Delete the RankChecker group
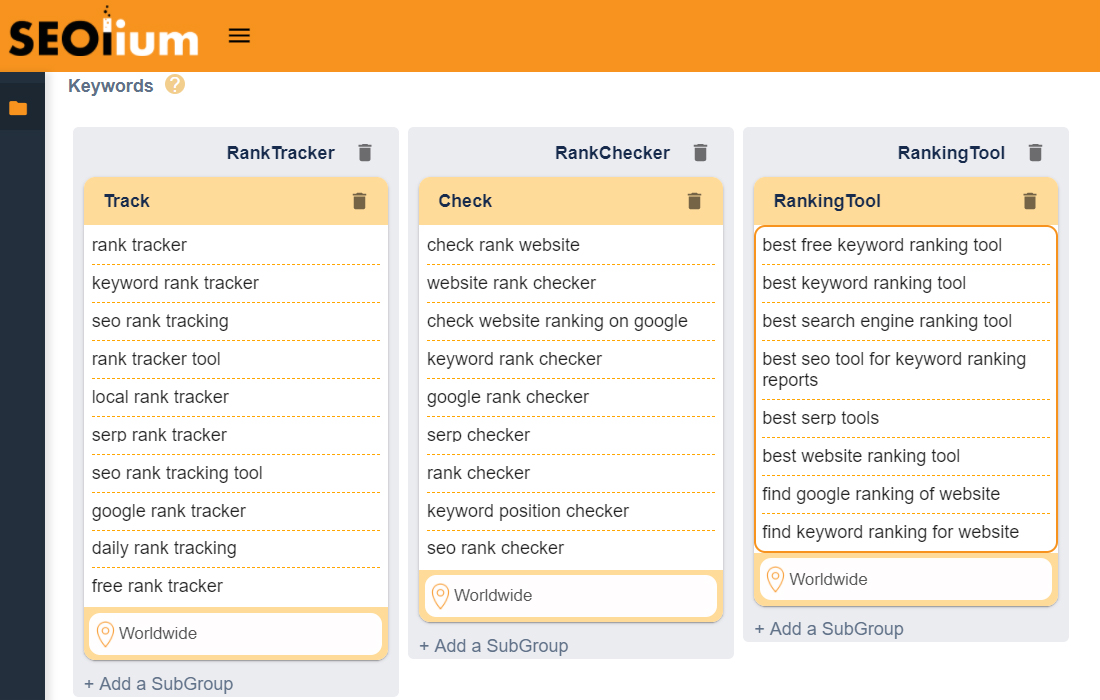1100x700 pixels. tap(700, 153)
